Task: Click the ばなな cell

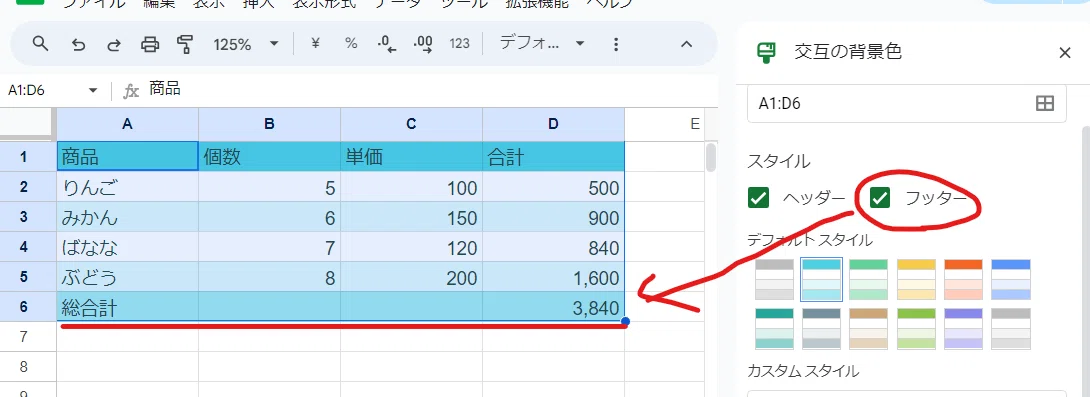Action: click(x=127, y=247)
